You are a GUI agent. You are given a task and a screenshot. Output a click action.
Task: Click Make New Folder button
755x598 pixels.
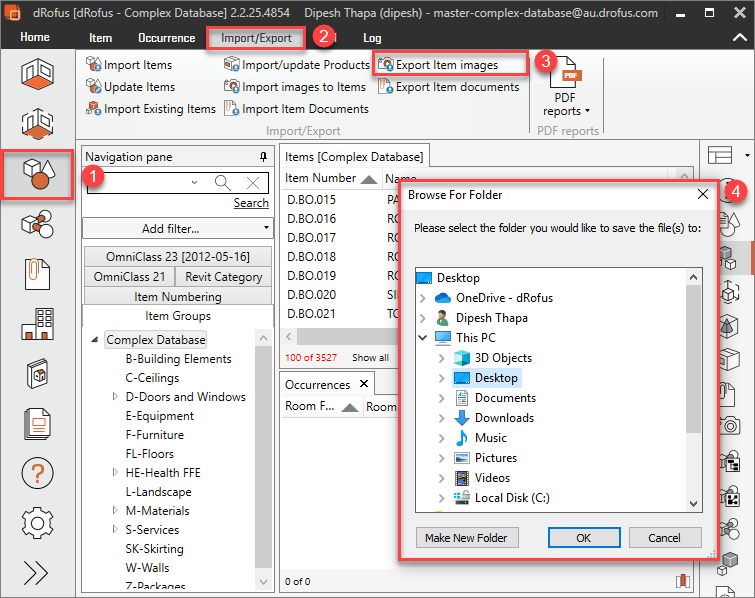tap(467, 537)
